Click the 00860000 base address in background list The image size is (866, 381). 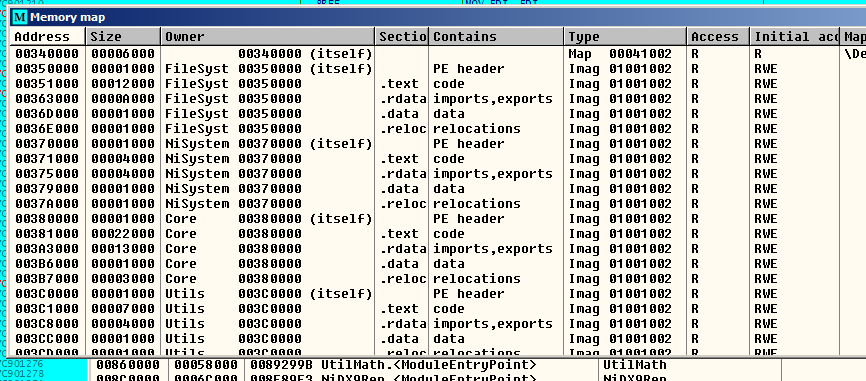coord(128,365)
